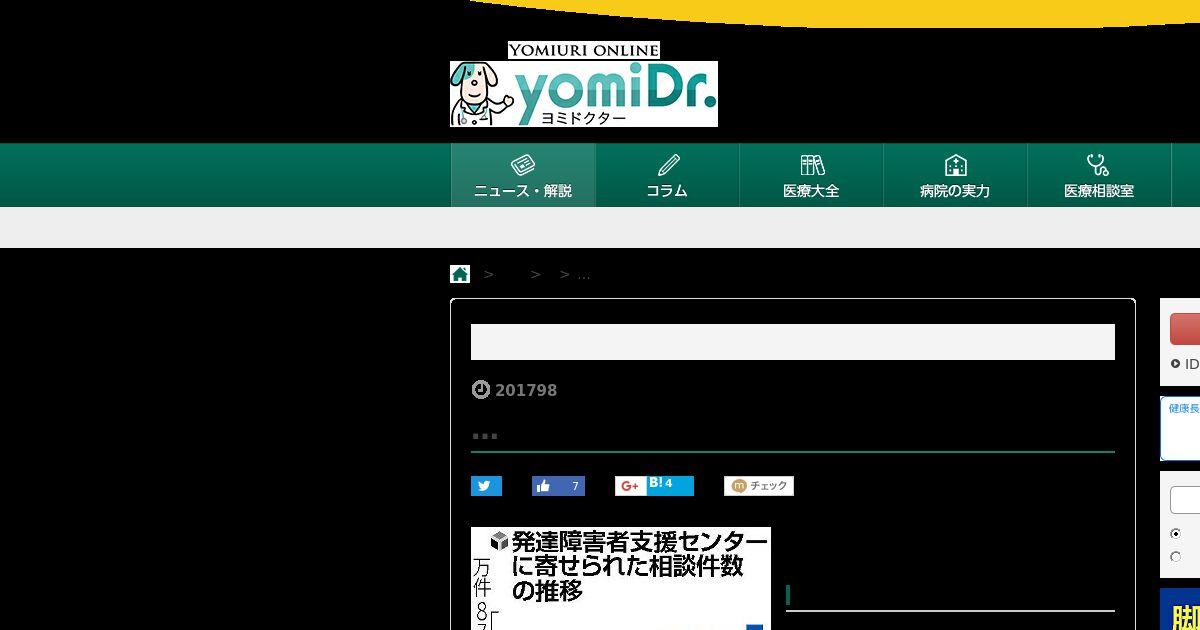1200x630 pixels.
Task: Click the 健康長 sidebar banner
Action: point(1180,428)
